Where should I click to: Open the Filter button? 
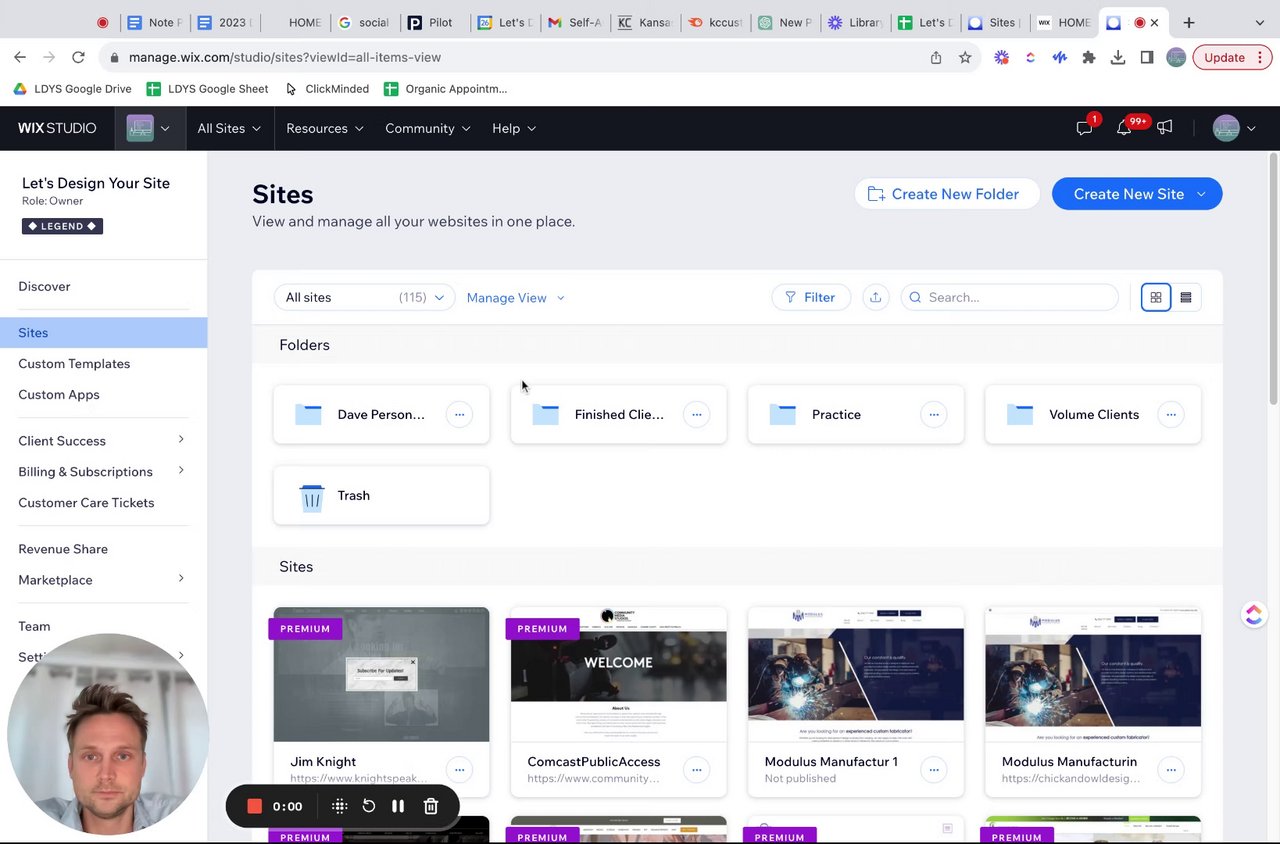pos(811,297)
